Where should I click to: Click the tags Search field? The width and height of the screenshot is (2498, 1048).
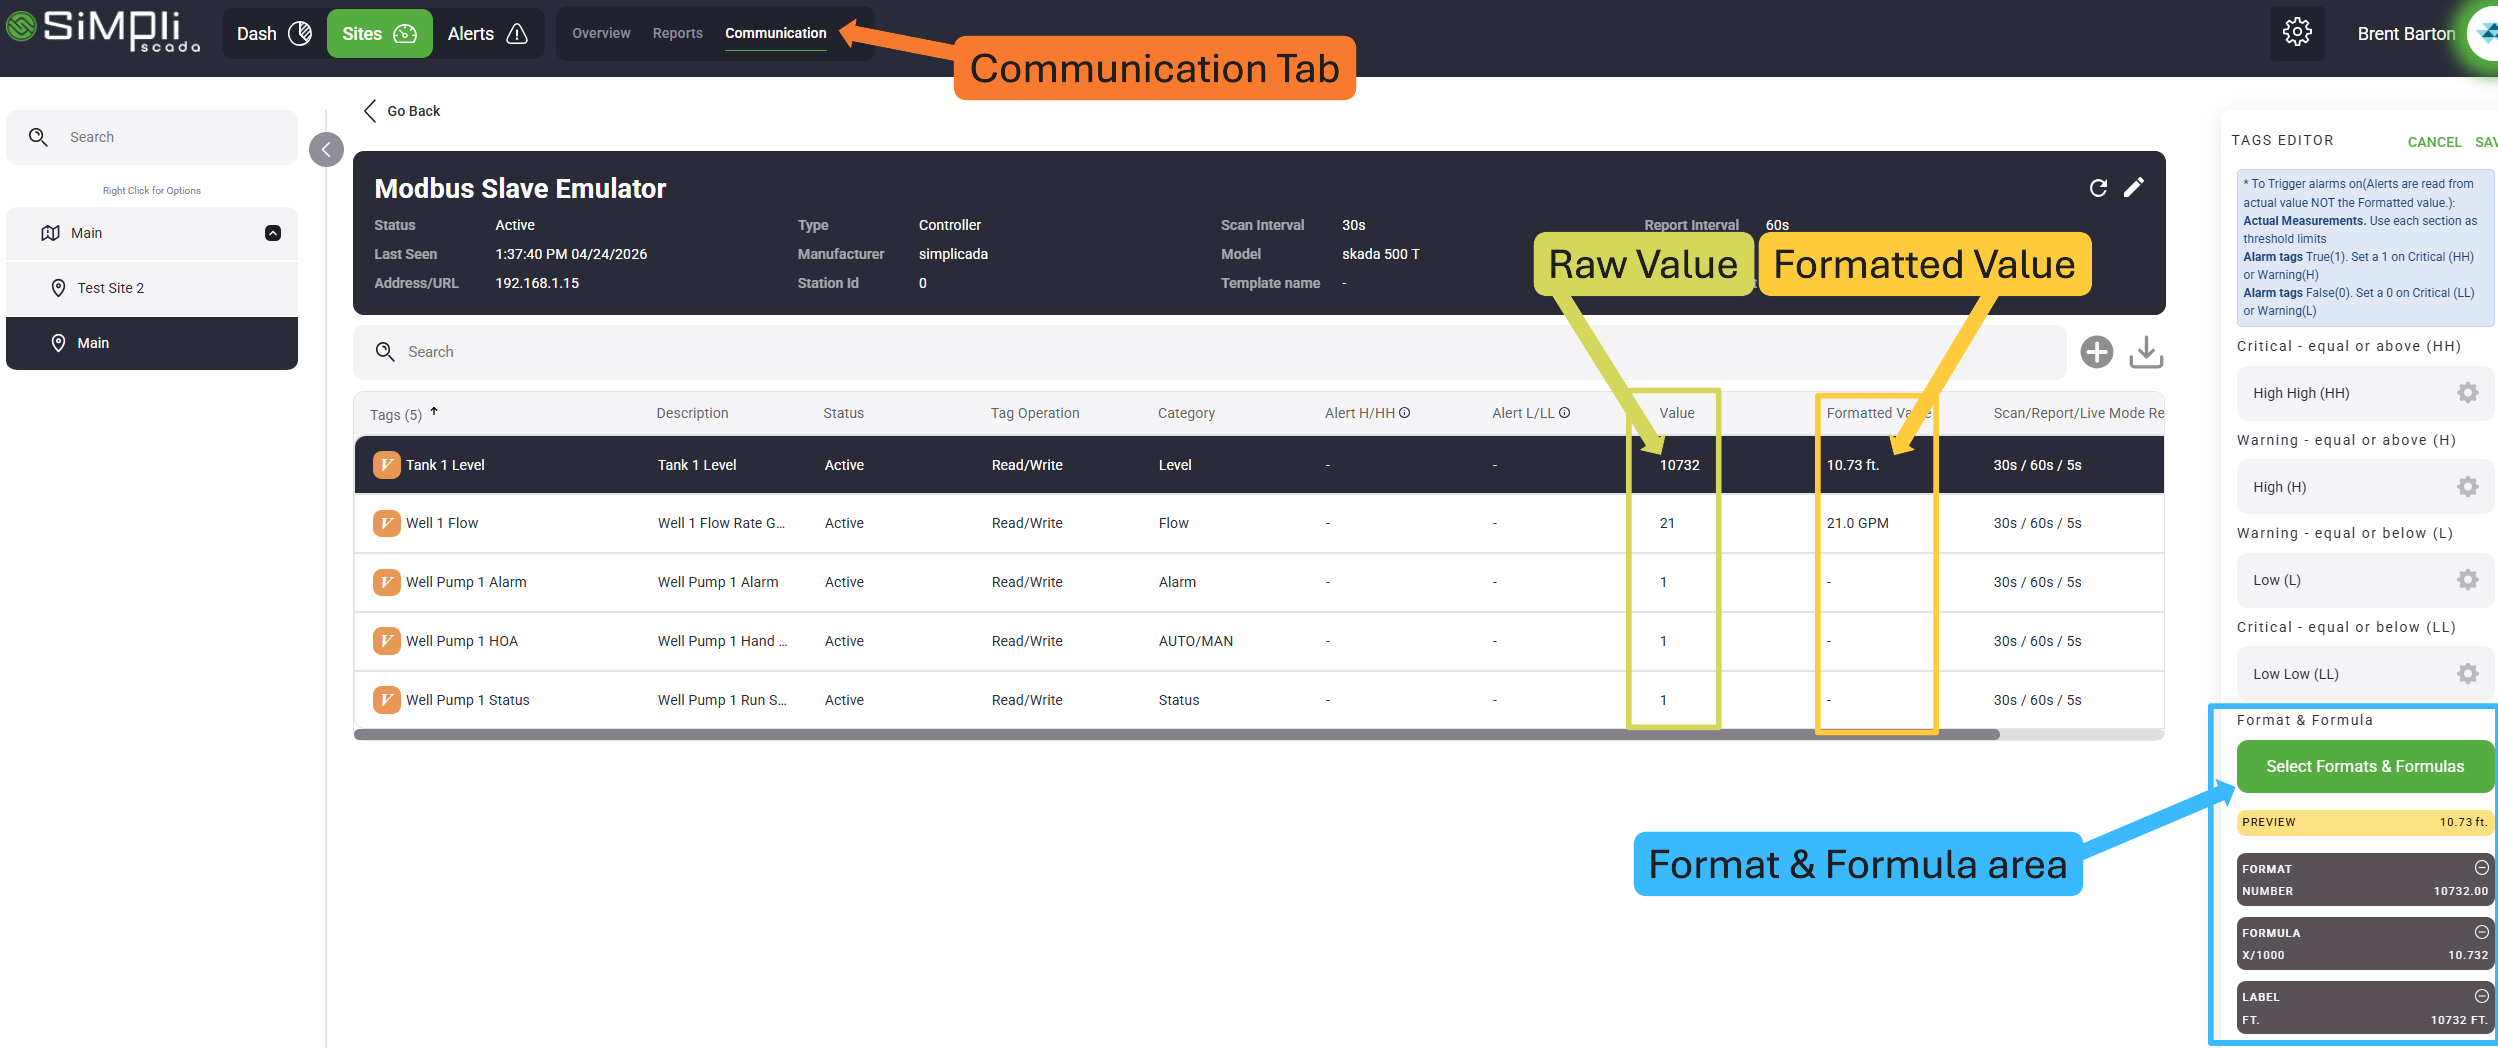pos(1200,352)
